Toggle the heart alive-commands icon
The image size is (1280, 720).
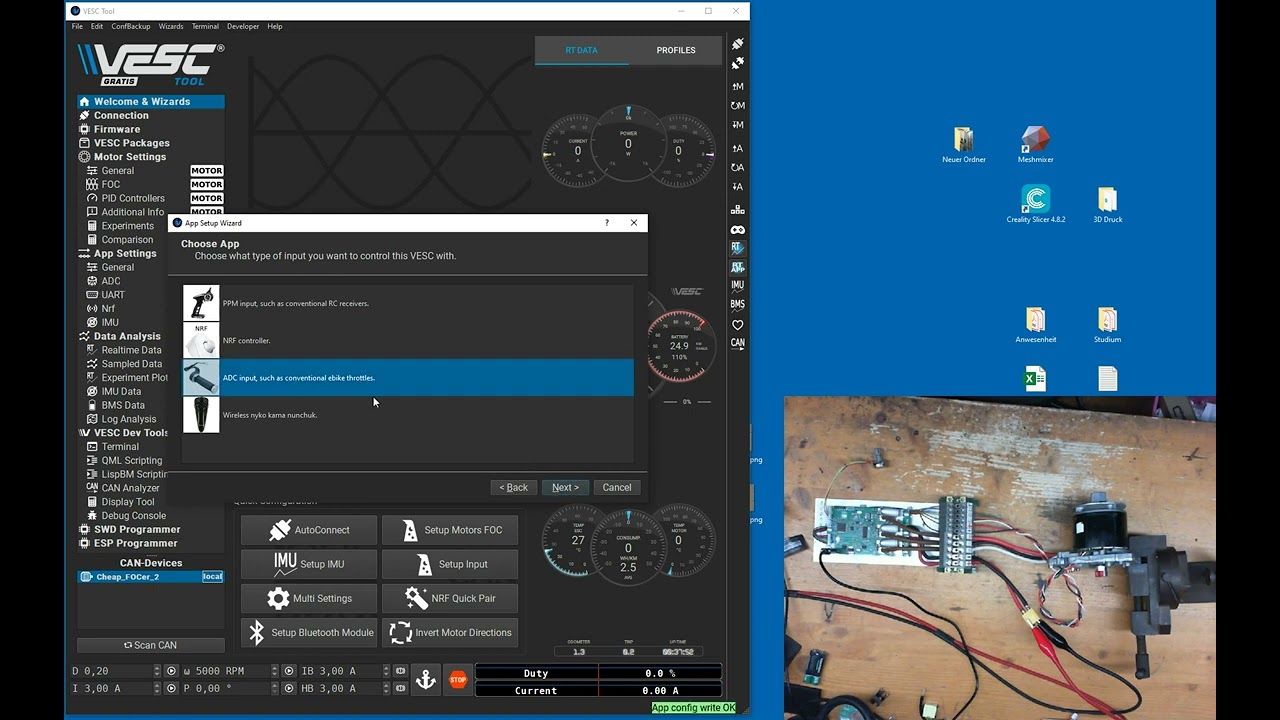coord(738,324)
